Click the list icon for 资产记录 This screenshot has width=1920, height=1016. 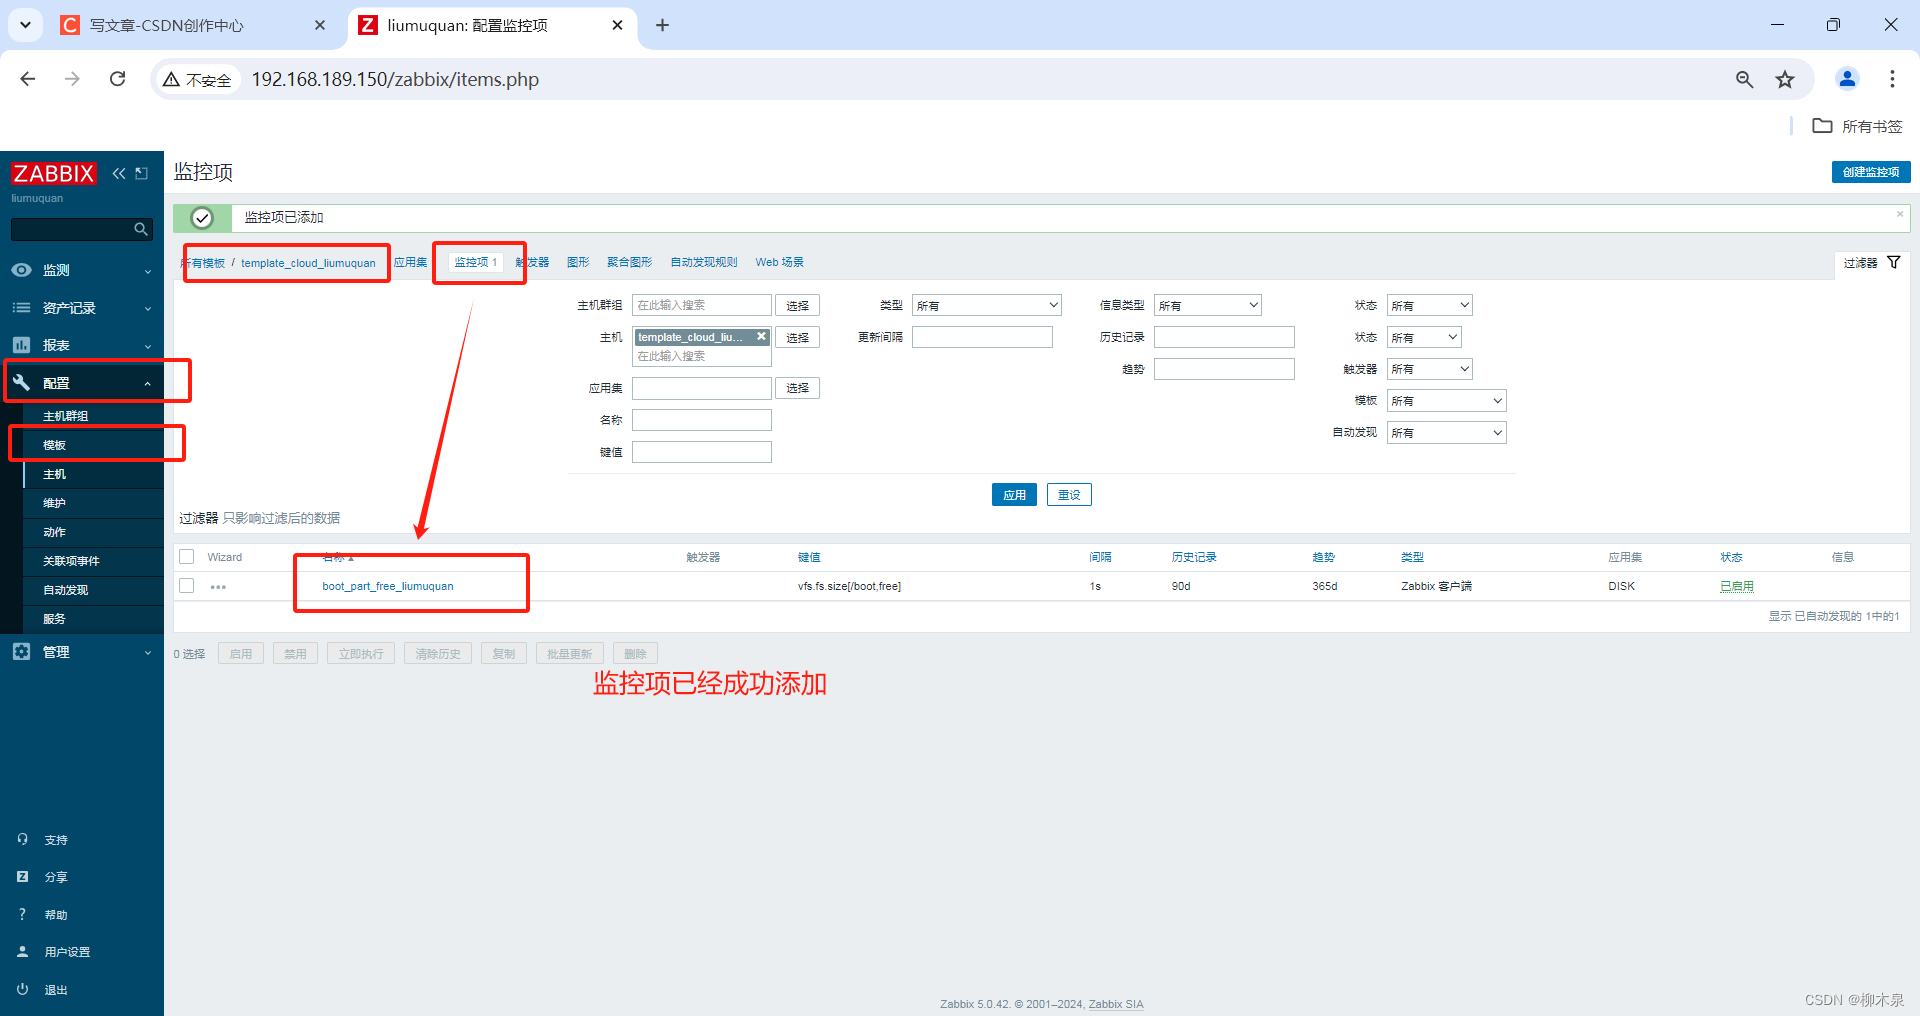[21, 308]
